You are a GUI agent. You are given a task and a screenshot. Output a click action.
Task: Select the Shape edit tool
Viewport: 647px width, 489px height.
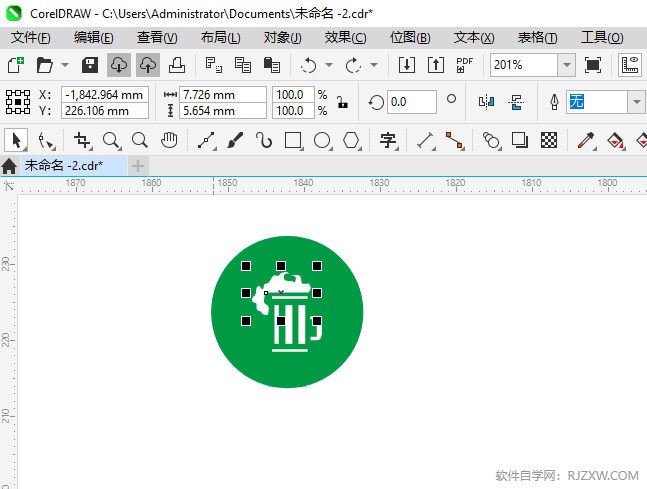click(46, 140)
